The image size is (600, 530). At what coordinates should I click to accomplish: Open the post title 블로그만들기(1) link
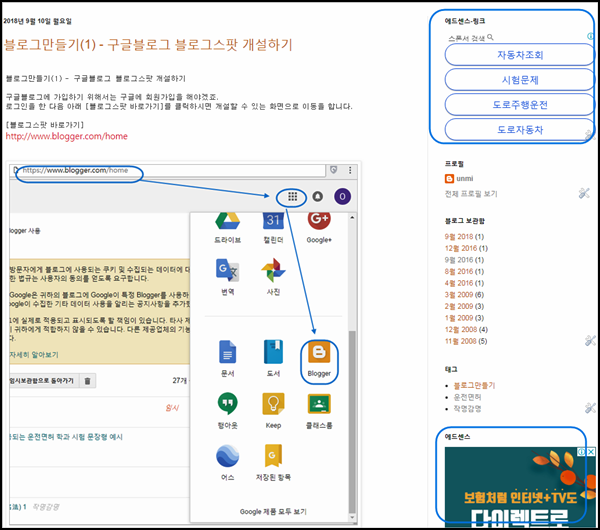tap(148, 45)
